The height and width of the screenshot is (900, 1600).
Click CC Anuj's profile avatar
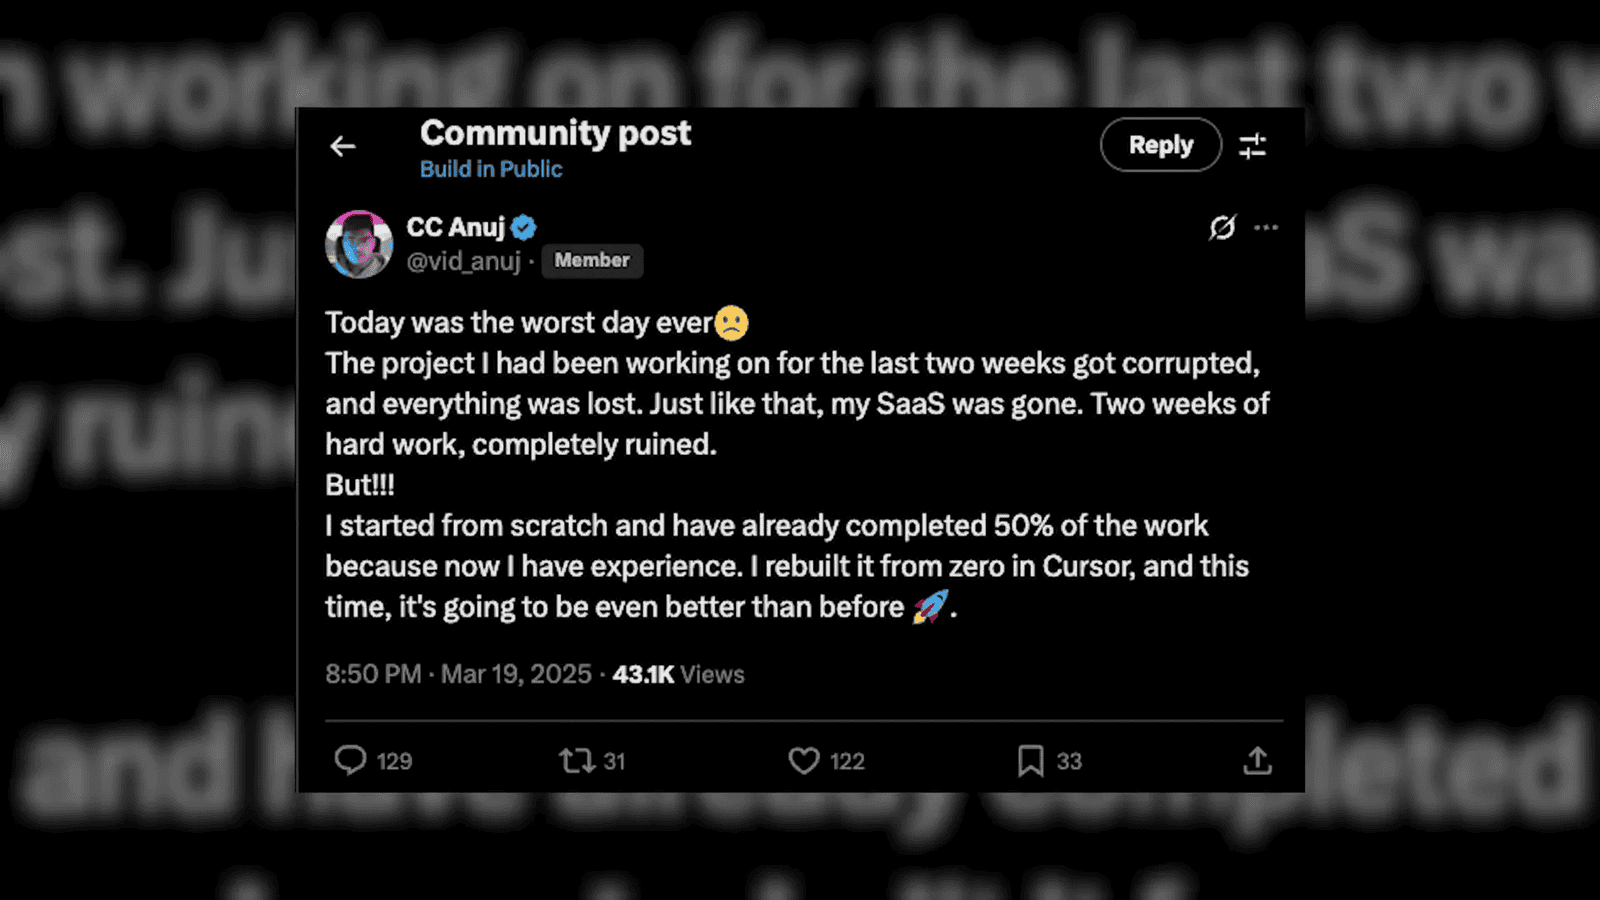359,244
